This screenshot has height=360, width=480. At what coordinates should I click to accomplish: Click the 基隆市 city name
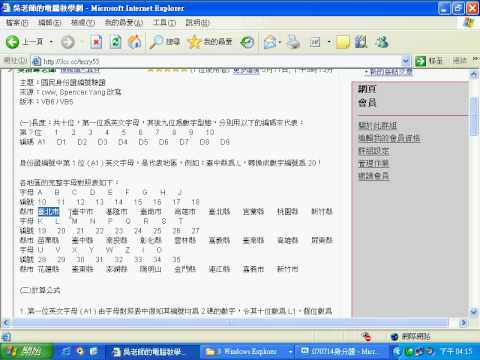click(x=117, y=212)
